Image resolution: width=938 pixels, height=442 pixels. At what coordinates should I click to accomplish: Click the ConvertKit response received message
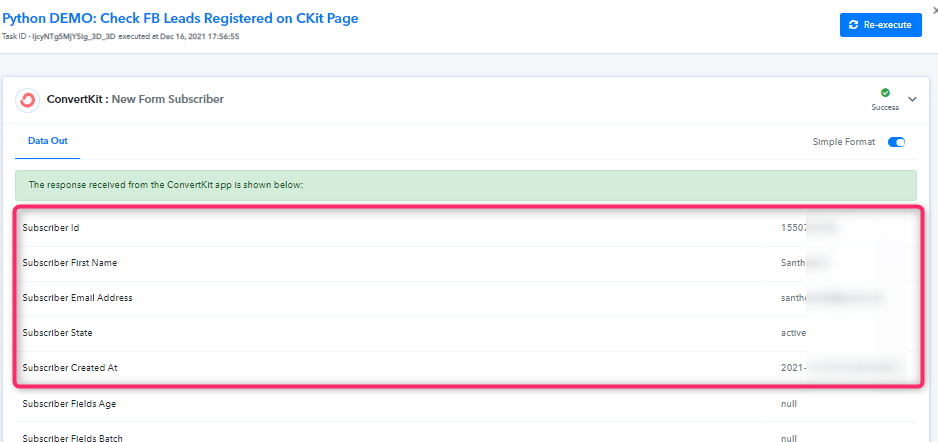click(166, 185)
